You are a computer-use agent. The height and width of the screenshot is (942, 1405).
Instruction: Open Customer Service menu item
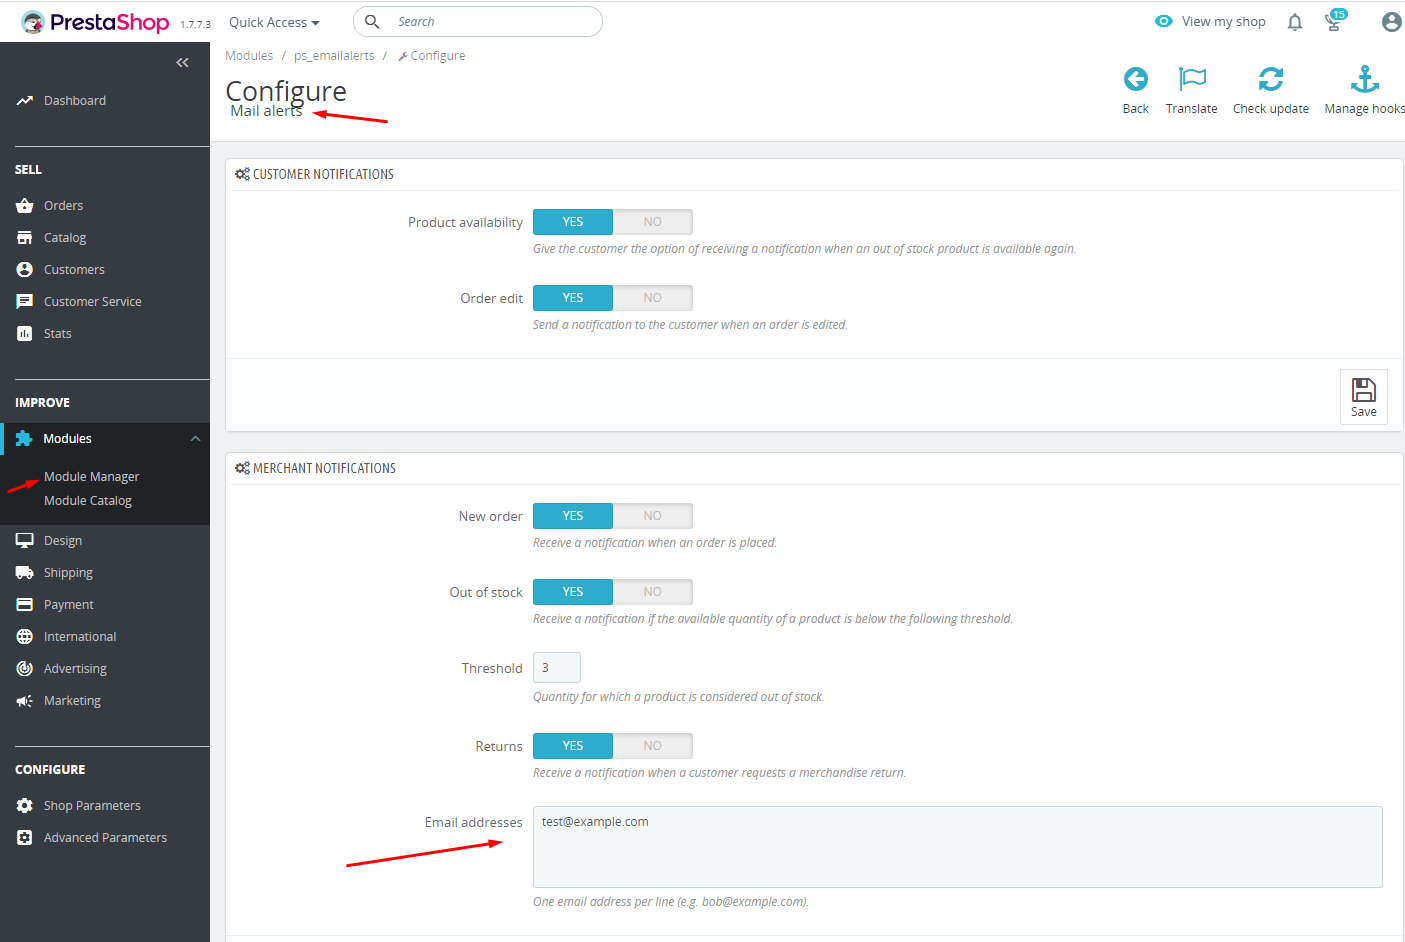[x=93, y=302]
